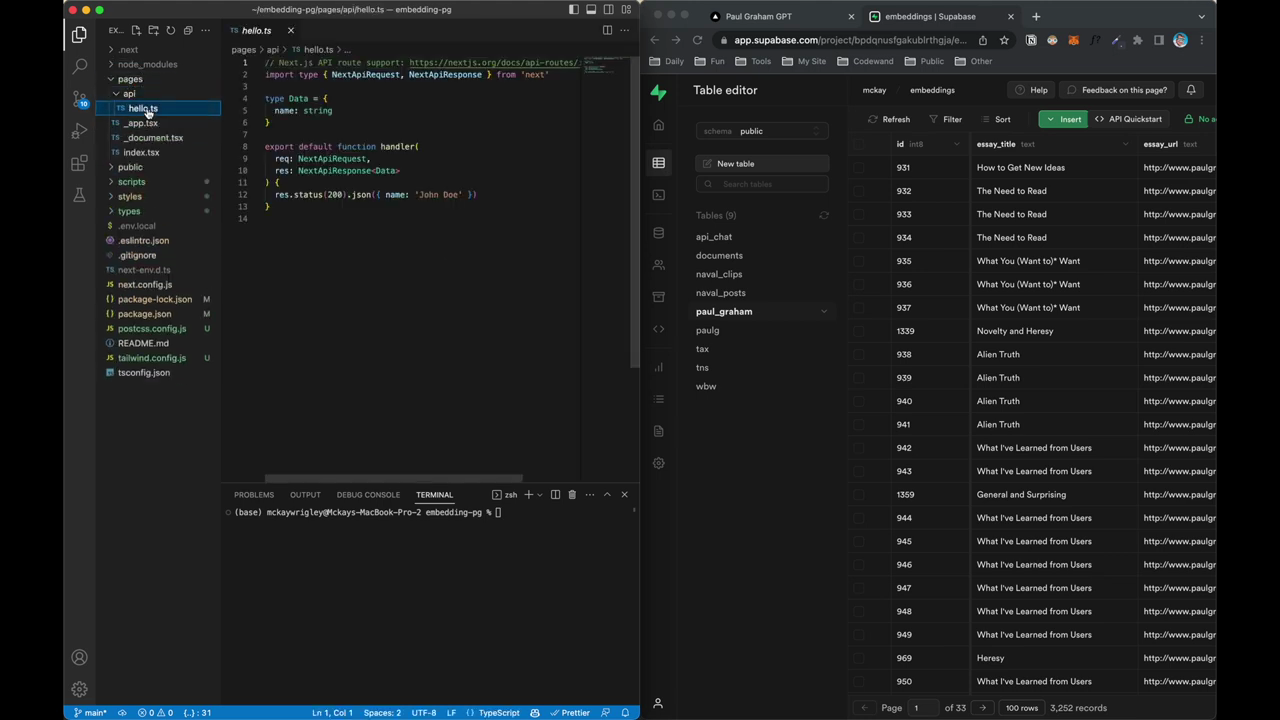Check the row for id 969

pyautogui.click(x=859, y=658)
